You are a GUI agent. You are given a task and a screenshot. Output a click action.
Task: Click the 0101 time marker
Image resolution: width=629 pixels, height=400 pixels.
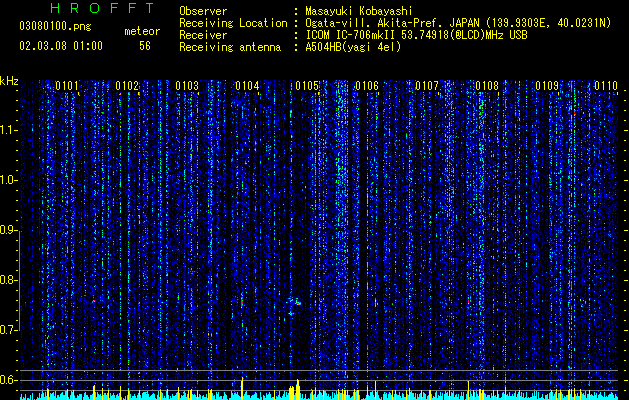point(67,86)
